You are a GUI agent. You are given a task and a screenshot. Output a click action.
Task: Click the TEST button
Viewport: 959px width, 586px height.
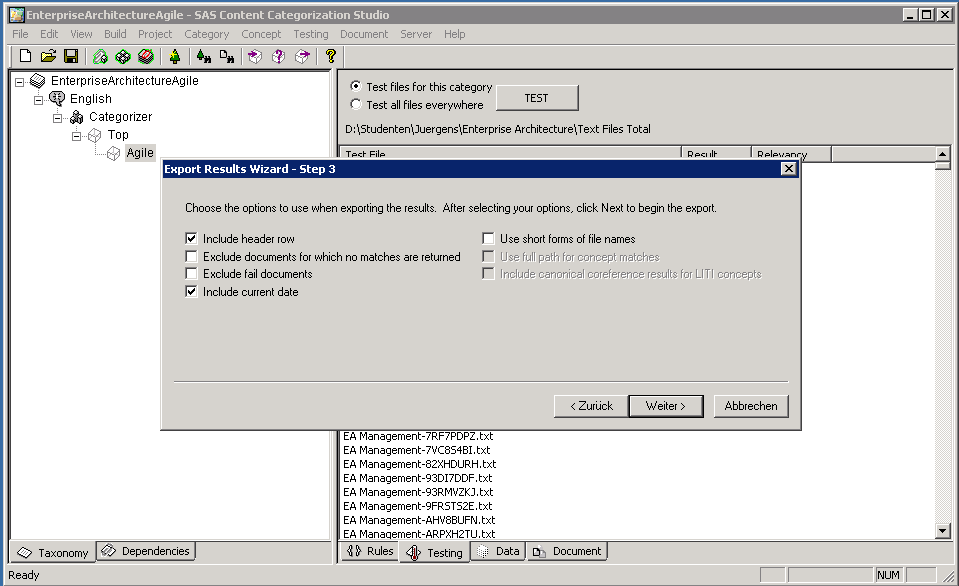click(x=536, y=98)
